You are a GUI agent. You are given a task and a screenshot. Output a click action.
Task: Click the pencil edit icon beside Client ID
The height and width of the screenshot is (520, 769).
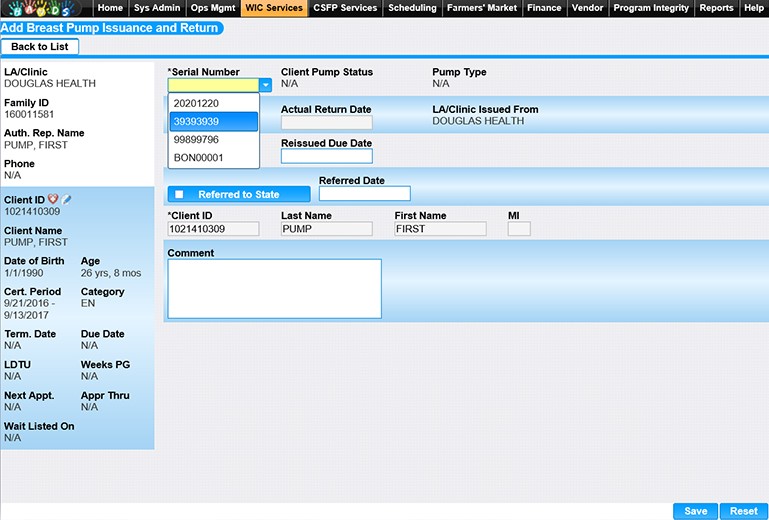tap(67, 199)
